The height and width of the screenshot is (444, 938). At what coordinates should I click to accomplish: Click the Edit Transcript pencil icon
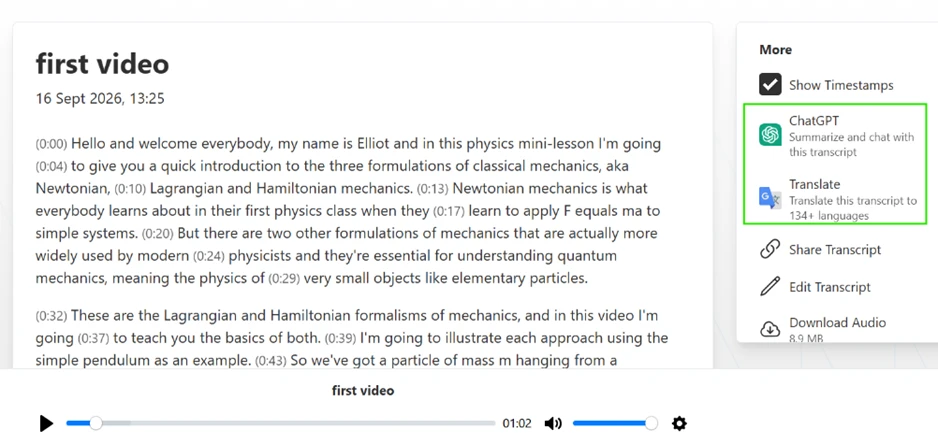point(770,287)
